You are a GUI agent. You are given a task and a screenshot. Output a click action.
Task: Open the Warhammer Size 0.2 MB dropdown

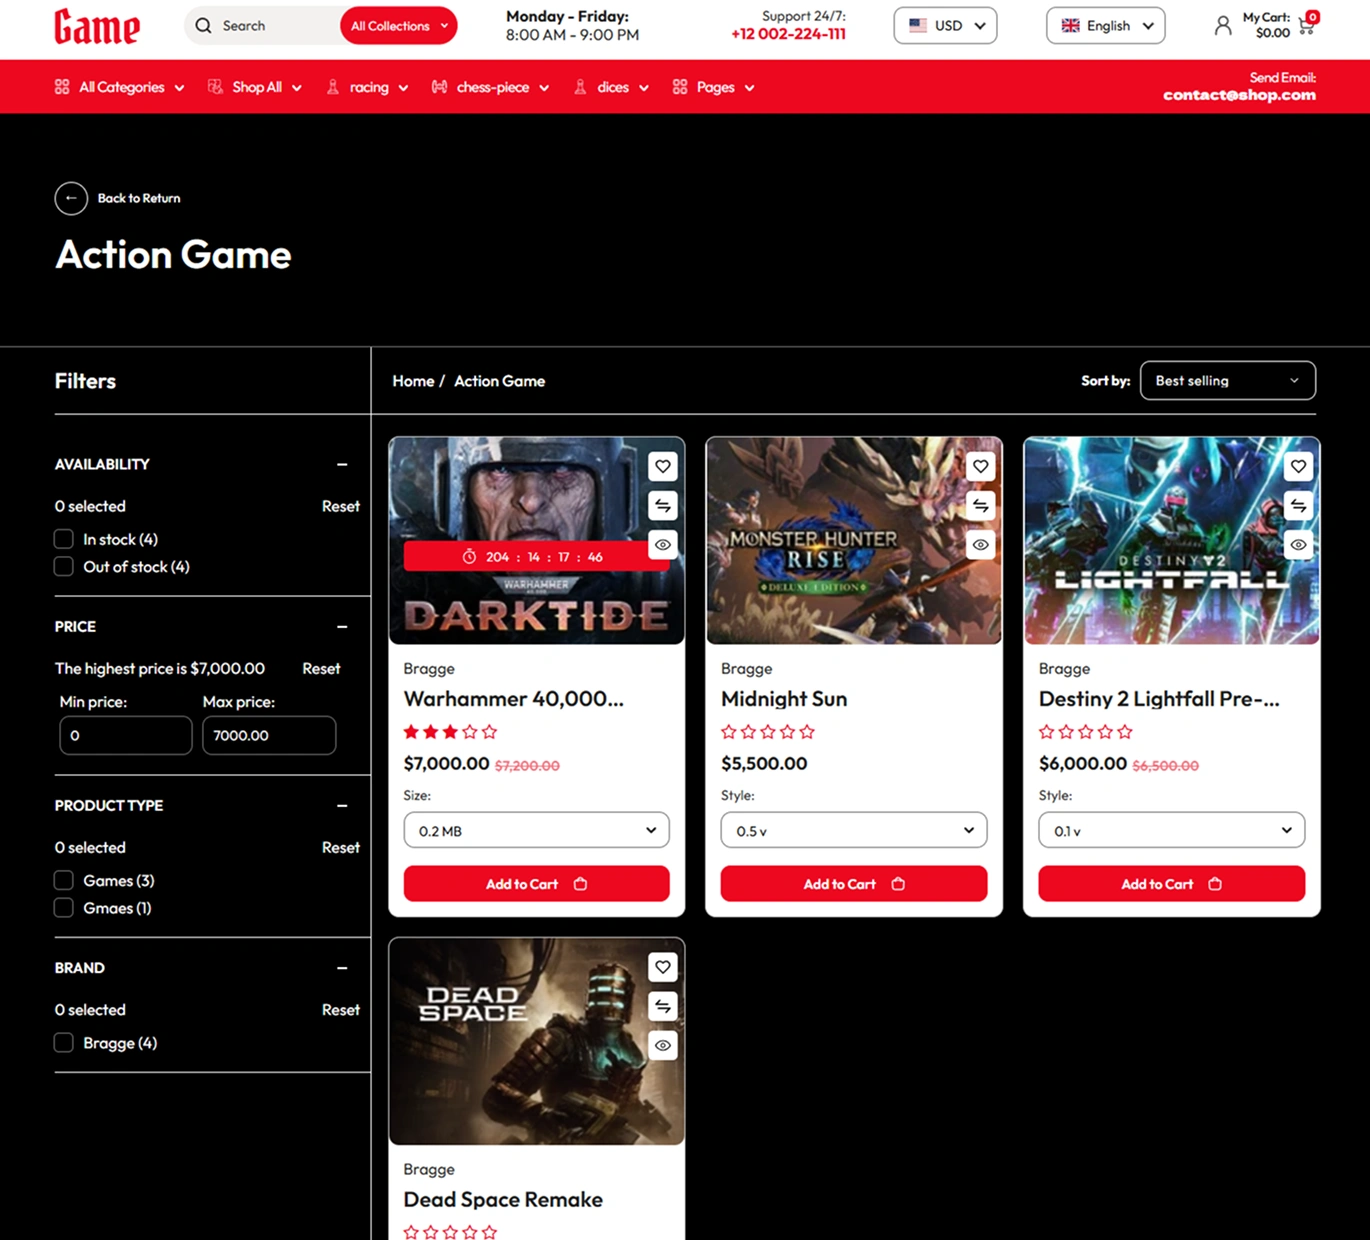537,831
